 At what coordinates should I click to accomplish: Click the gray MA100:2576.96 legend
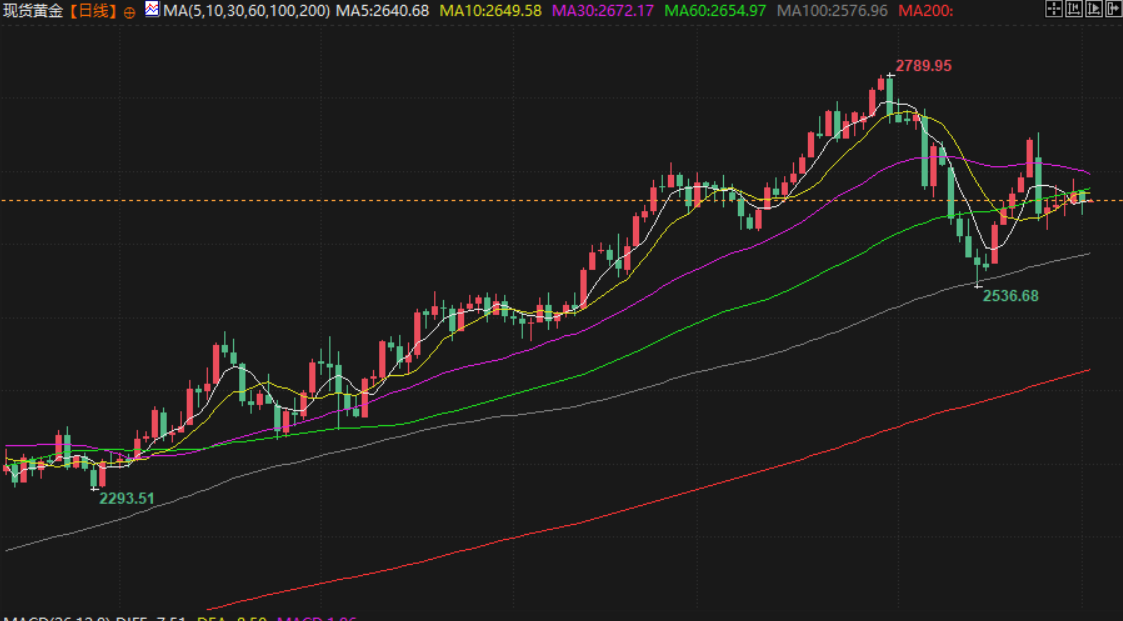[832, 11]
